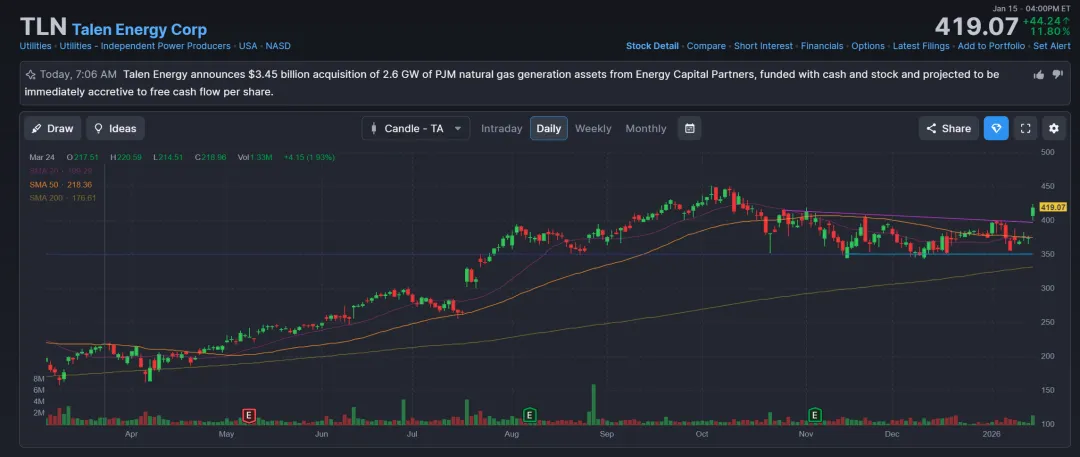This screenshot has width=1080, height=457.
Task: Click Add to Portfolio
Action: [992, 46]
